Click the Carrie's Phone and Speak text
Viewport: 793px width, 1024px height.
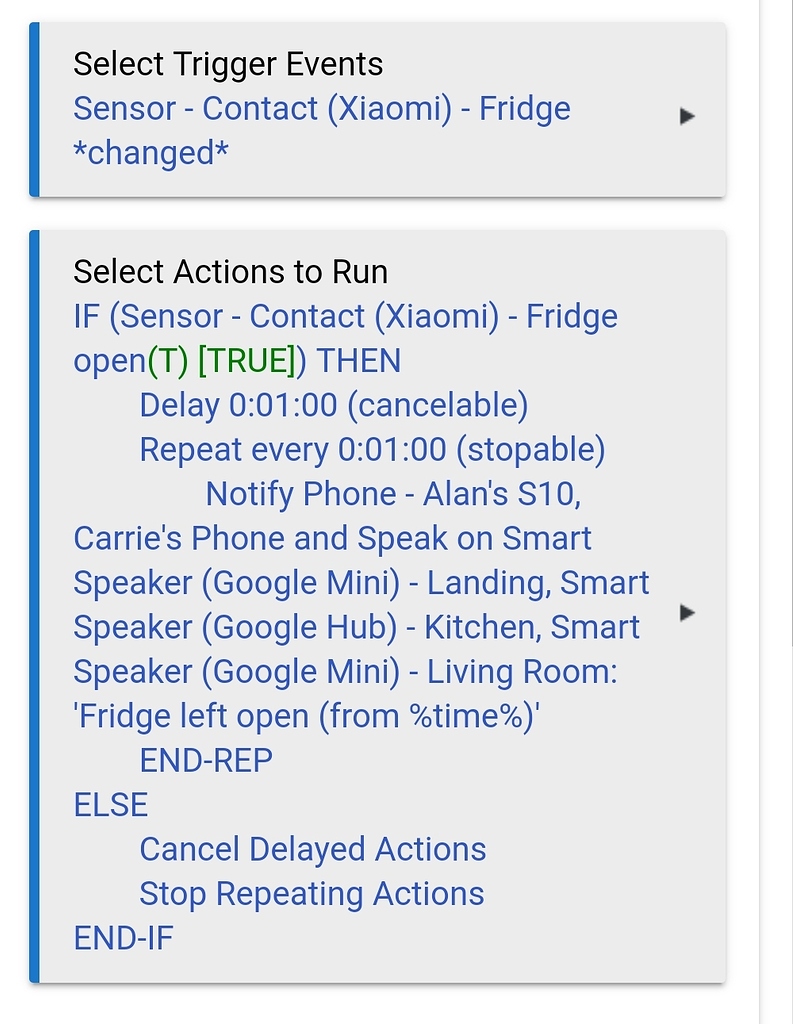(x=332, y=538)
